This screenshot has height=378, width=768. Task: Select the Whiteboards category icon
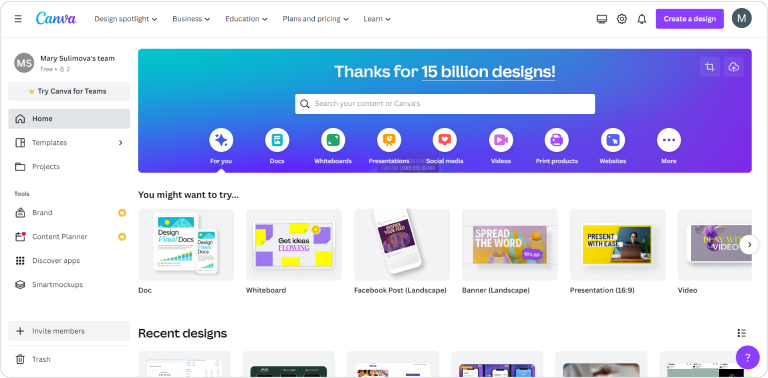[333, 140]
